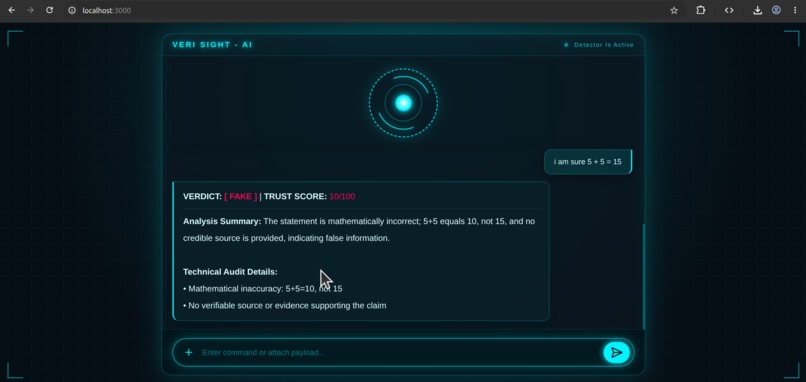
Task: Click the detector active status dot
Action: pyautogui.click(x=566, y=45)
